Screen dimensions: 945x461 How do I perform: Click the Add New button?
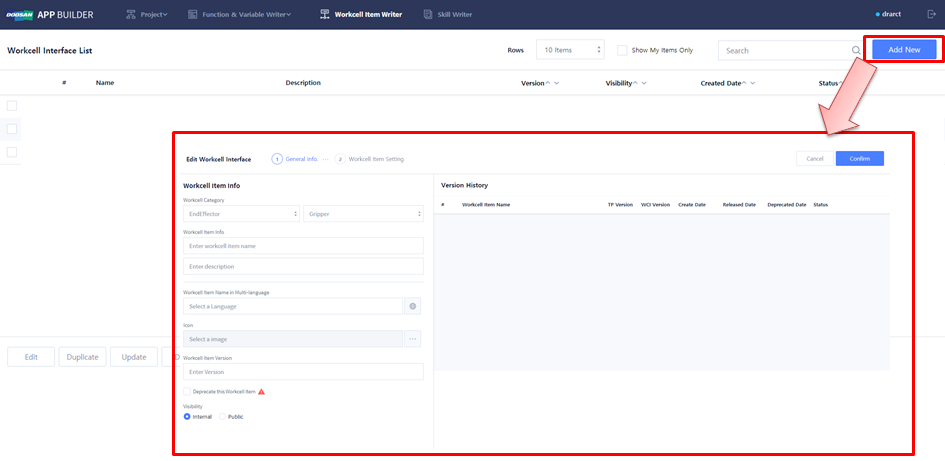pyautogui.click(x=904, y=50)
